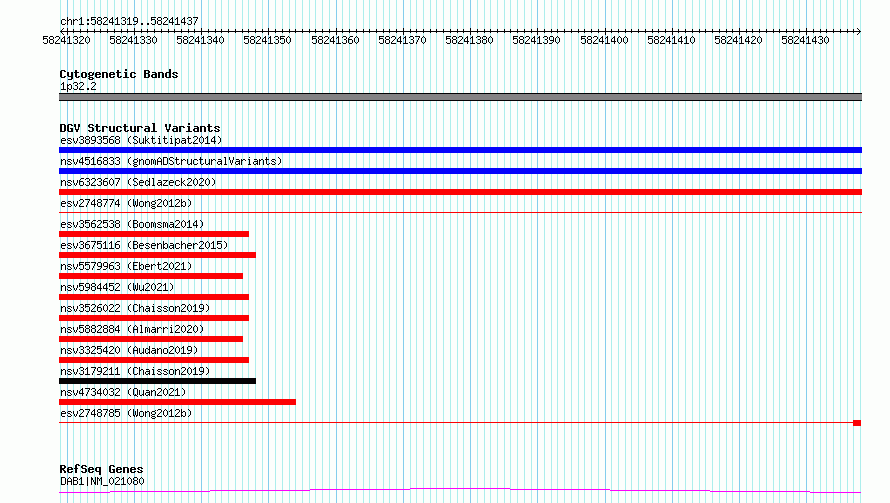
Task: Open variant nsv5984452 (Wu2021) label
Action: 117,287
